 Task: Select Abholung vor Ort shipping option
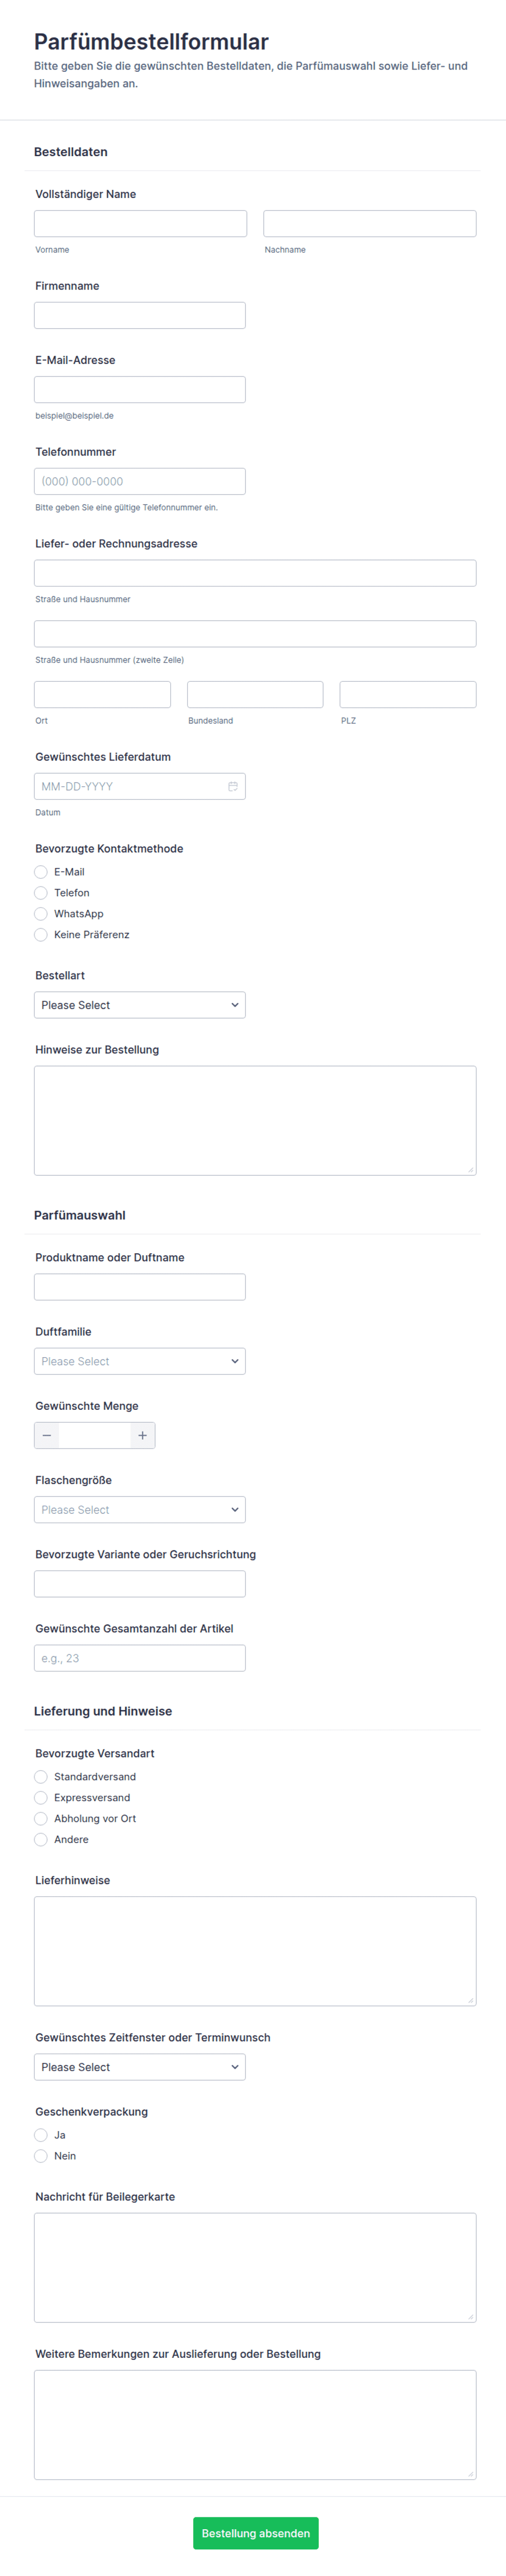click(x=41, y=1819)
